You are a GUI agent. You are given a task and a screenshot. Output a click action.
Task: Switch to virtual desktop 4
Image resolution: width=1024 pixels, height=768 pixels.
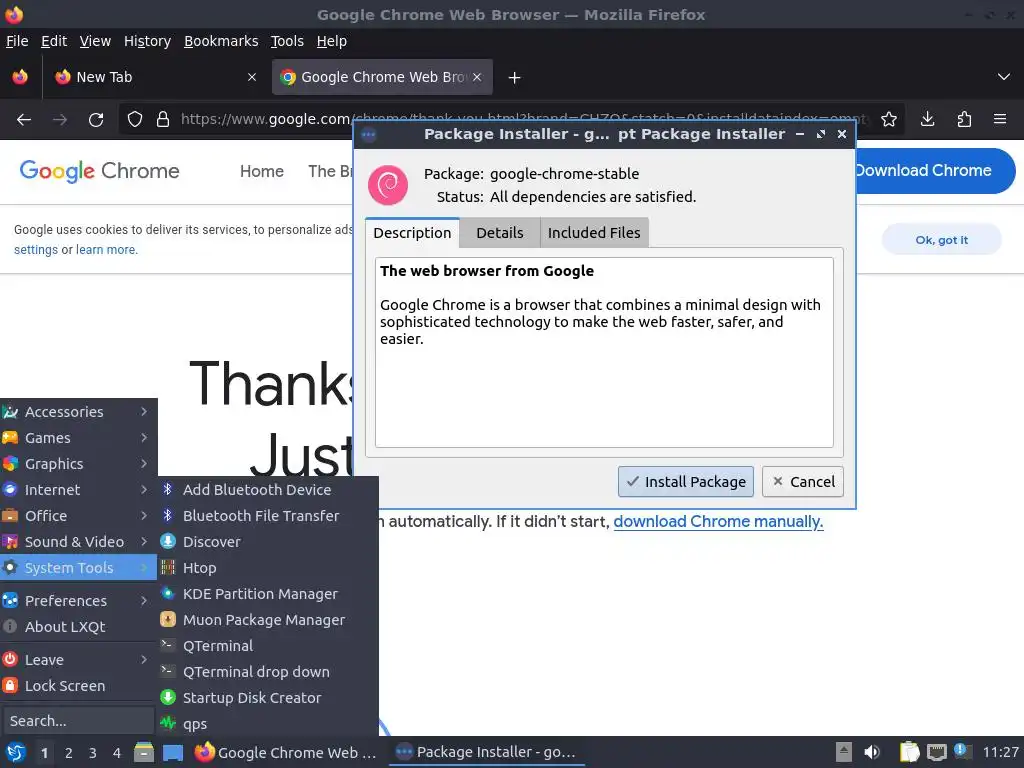[x=117, y=753]
